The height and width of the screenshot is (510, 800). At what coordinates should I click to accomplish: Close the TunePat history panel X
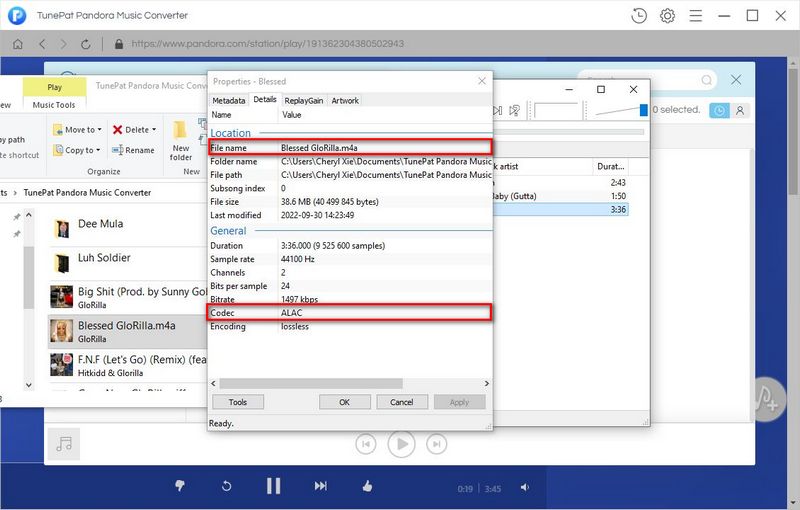click(736, 80)
